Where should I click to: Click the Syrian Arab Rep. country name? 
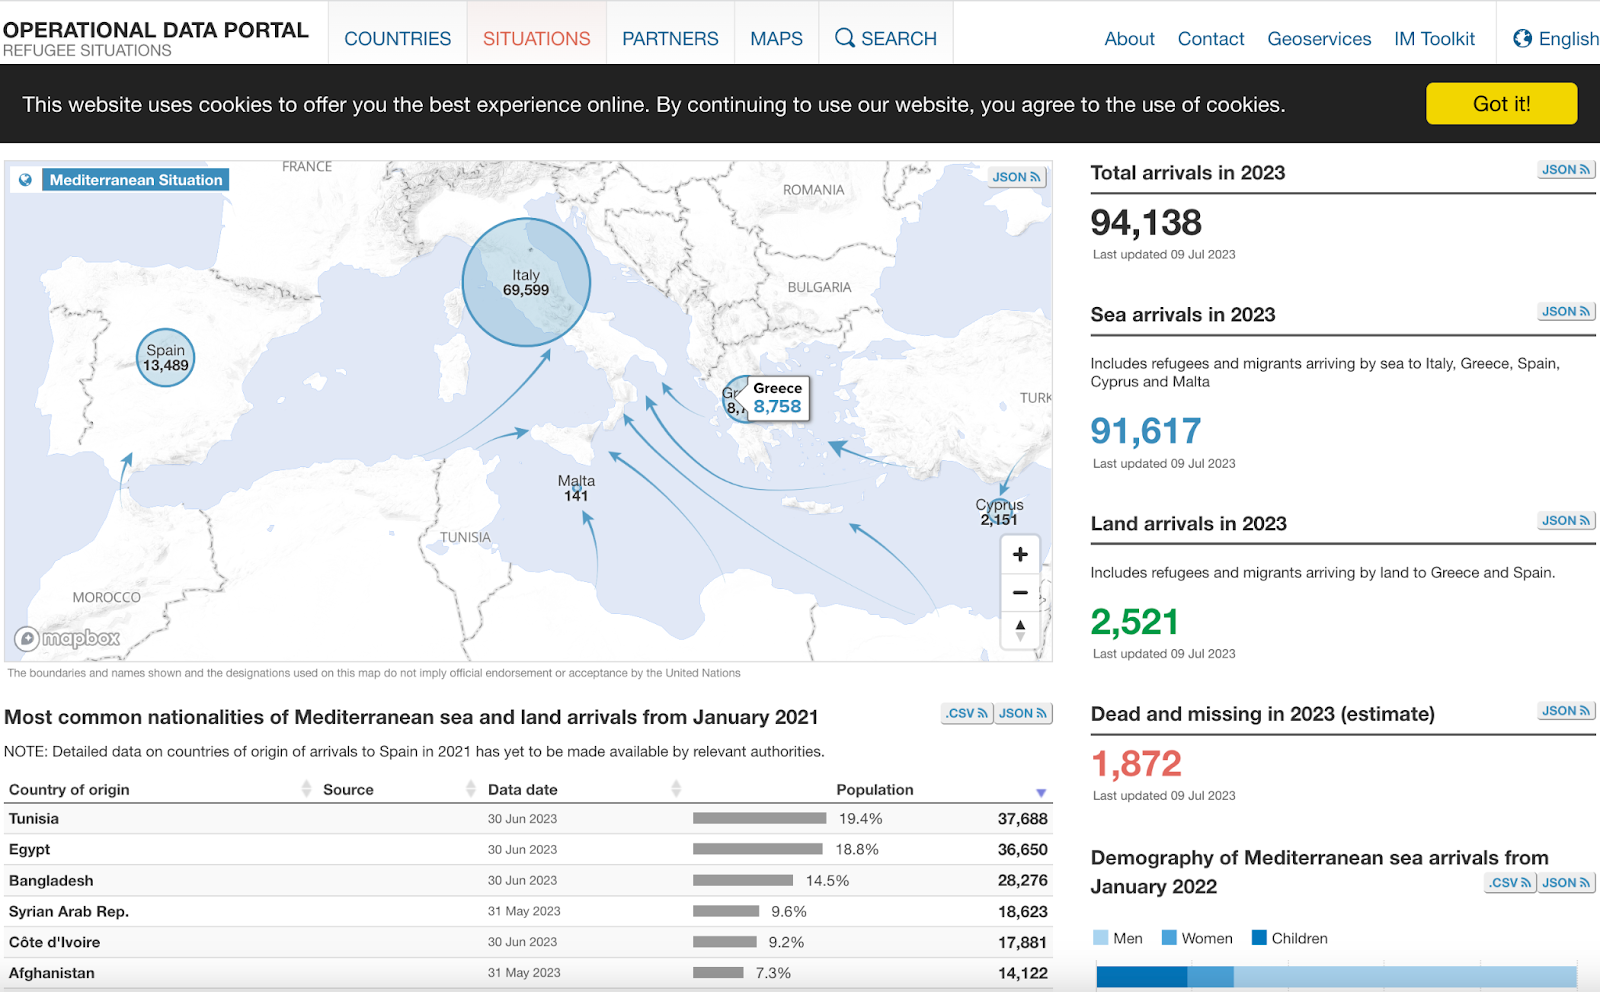(x=69, y=912)
